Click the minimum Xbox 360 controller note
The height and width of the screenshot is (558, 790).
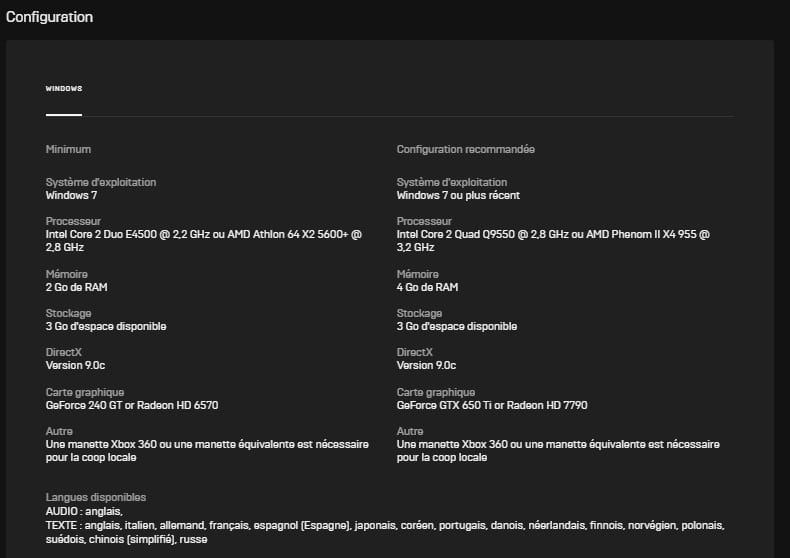(207, 451)
